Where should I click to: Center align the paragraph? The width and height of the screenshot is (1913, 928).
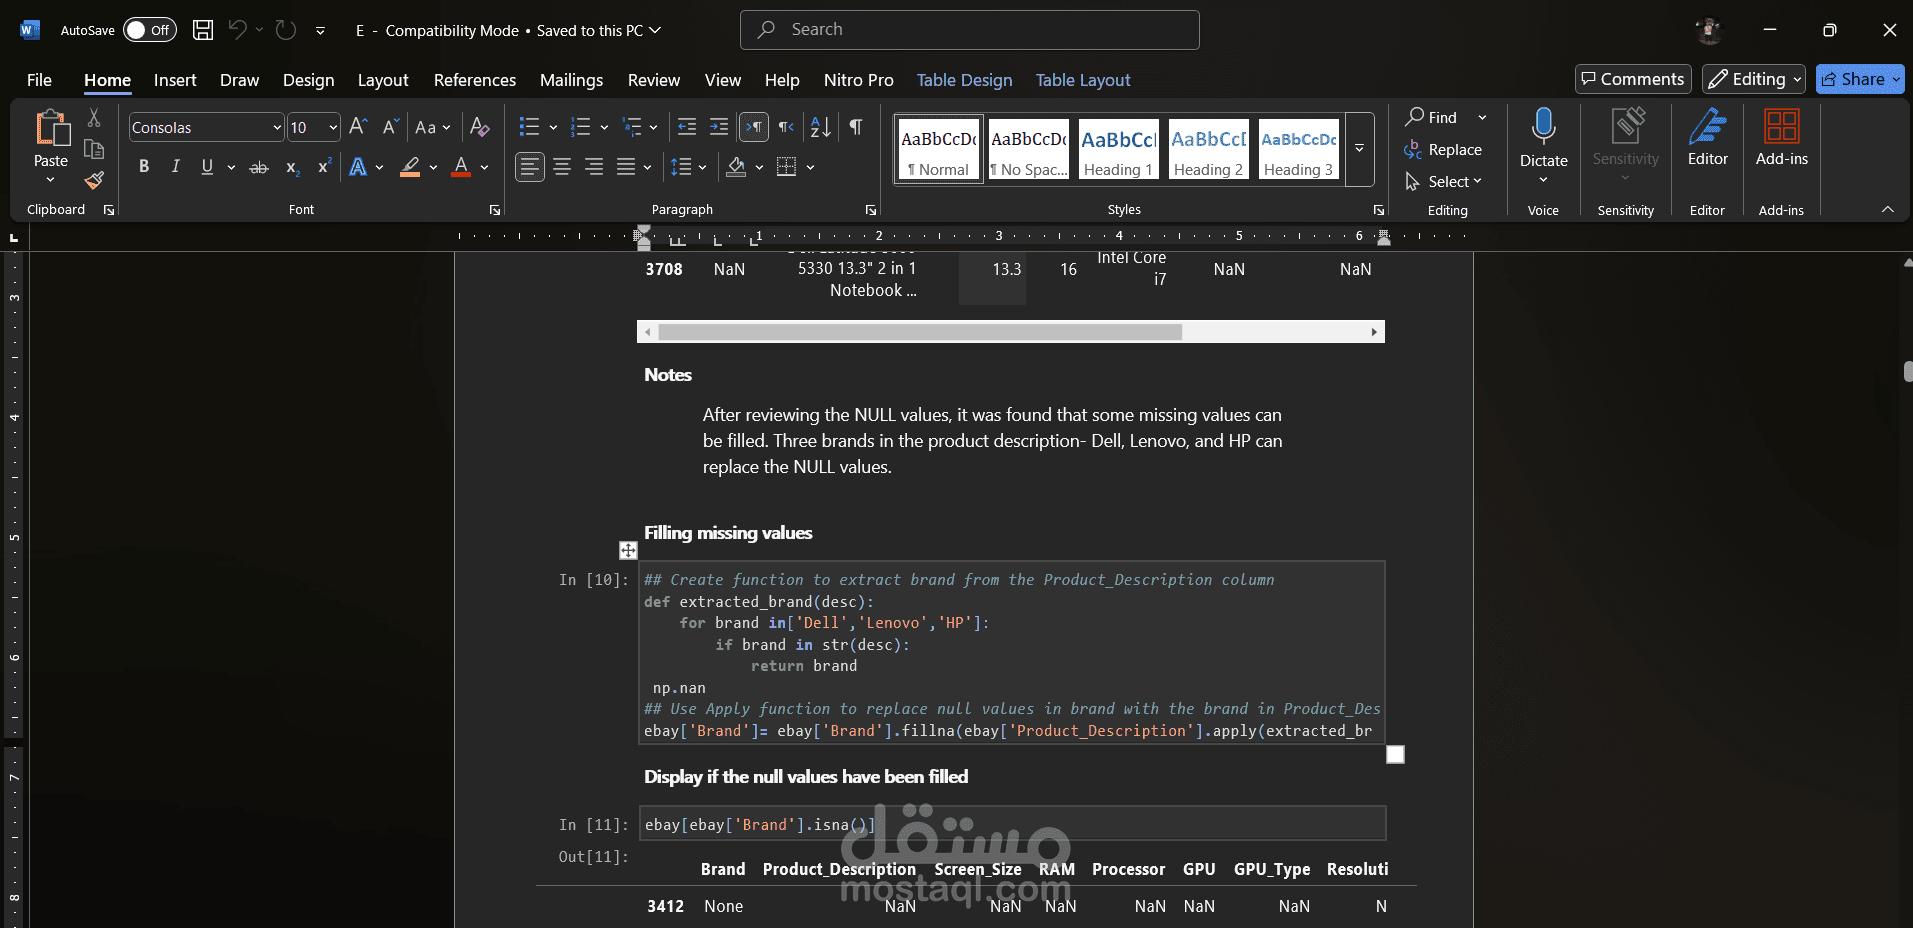562,167
